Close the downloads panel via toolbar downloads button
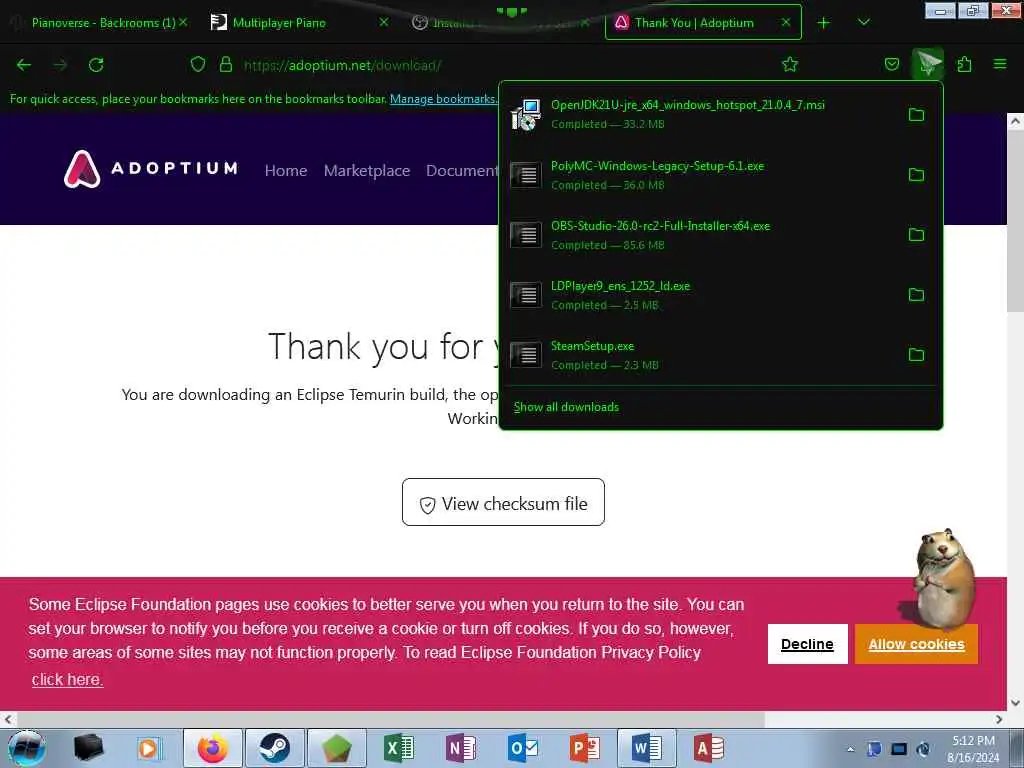1024x768 pixels. [928, 63]
